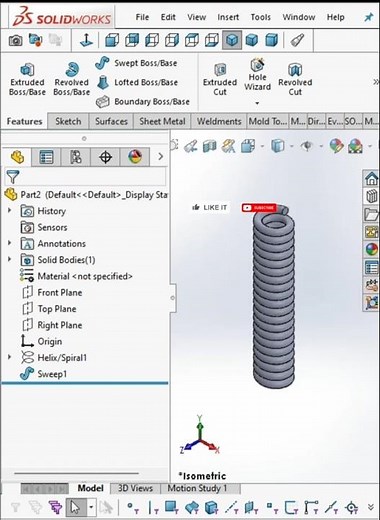Select the Normal To view icon
Image resolution: width=380 pixels, height=520 pixels.
[86, 40]
